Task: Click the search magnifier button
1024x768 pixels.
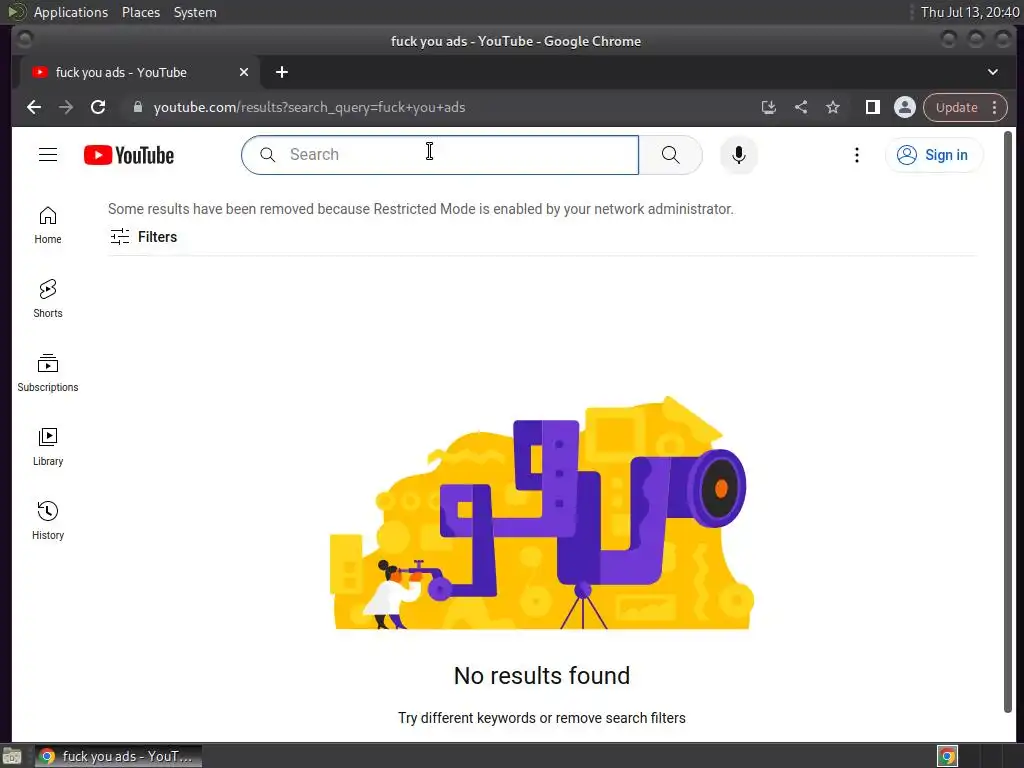Action: coord(670,155)
